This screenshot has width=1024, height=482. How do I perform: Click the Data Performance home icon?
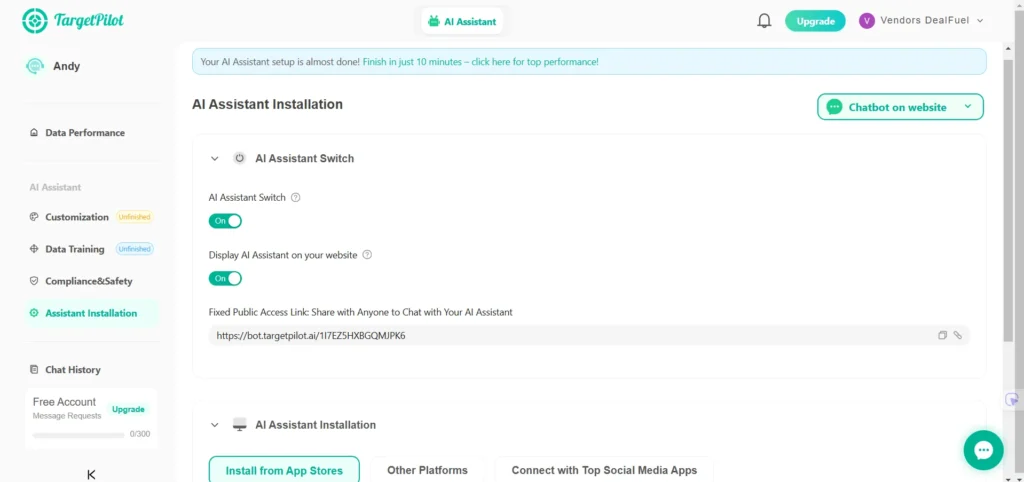[34, 133]
